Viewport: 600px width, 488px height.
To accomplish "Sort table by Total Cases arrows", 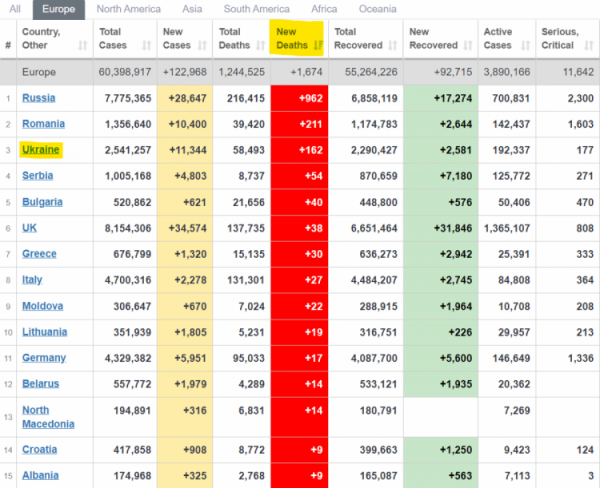I will click(x=147, y=46).
